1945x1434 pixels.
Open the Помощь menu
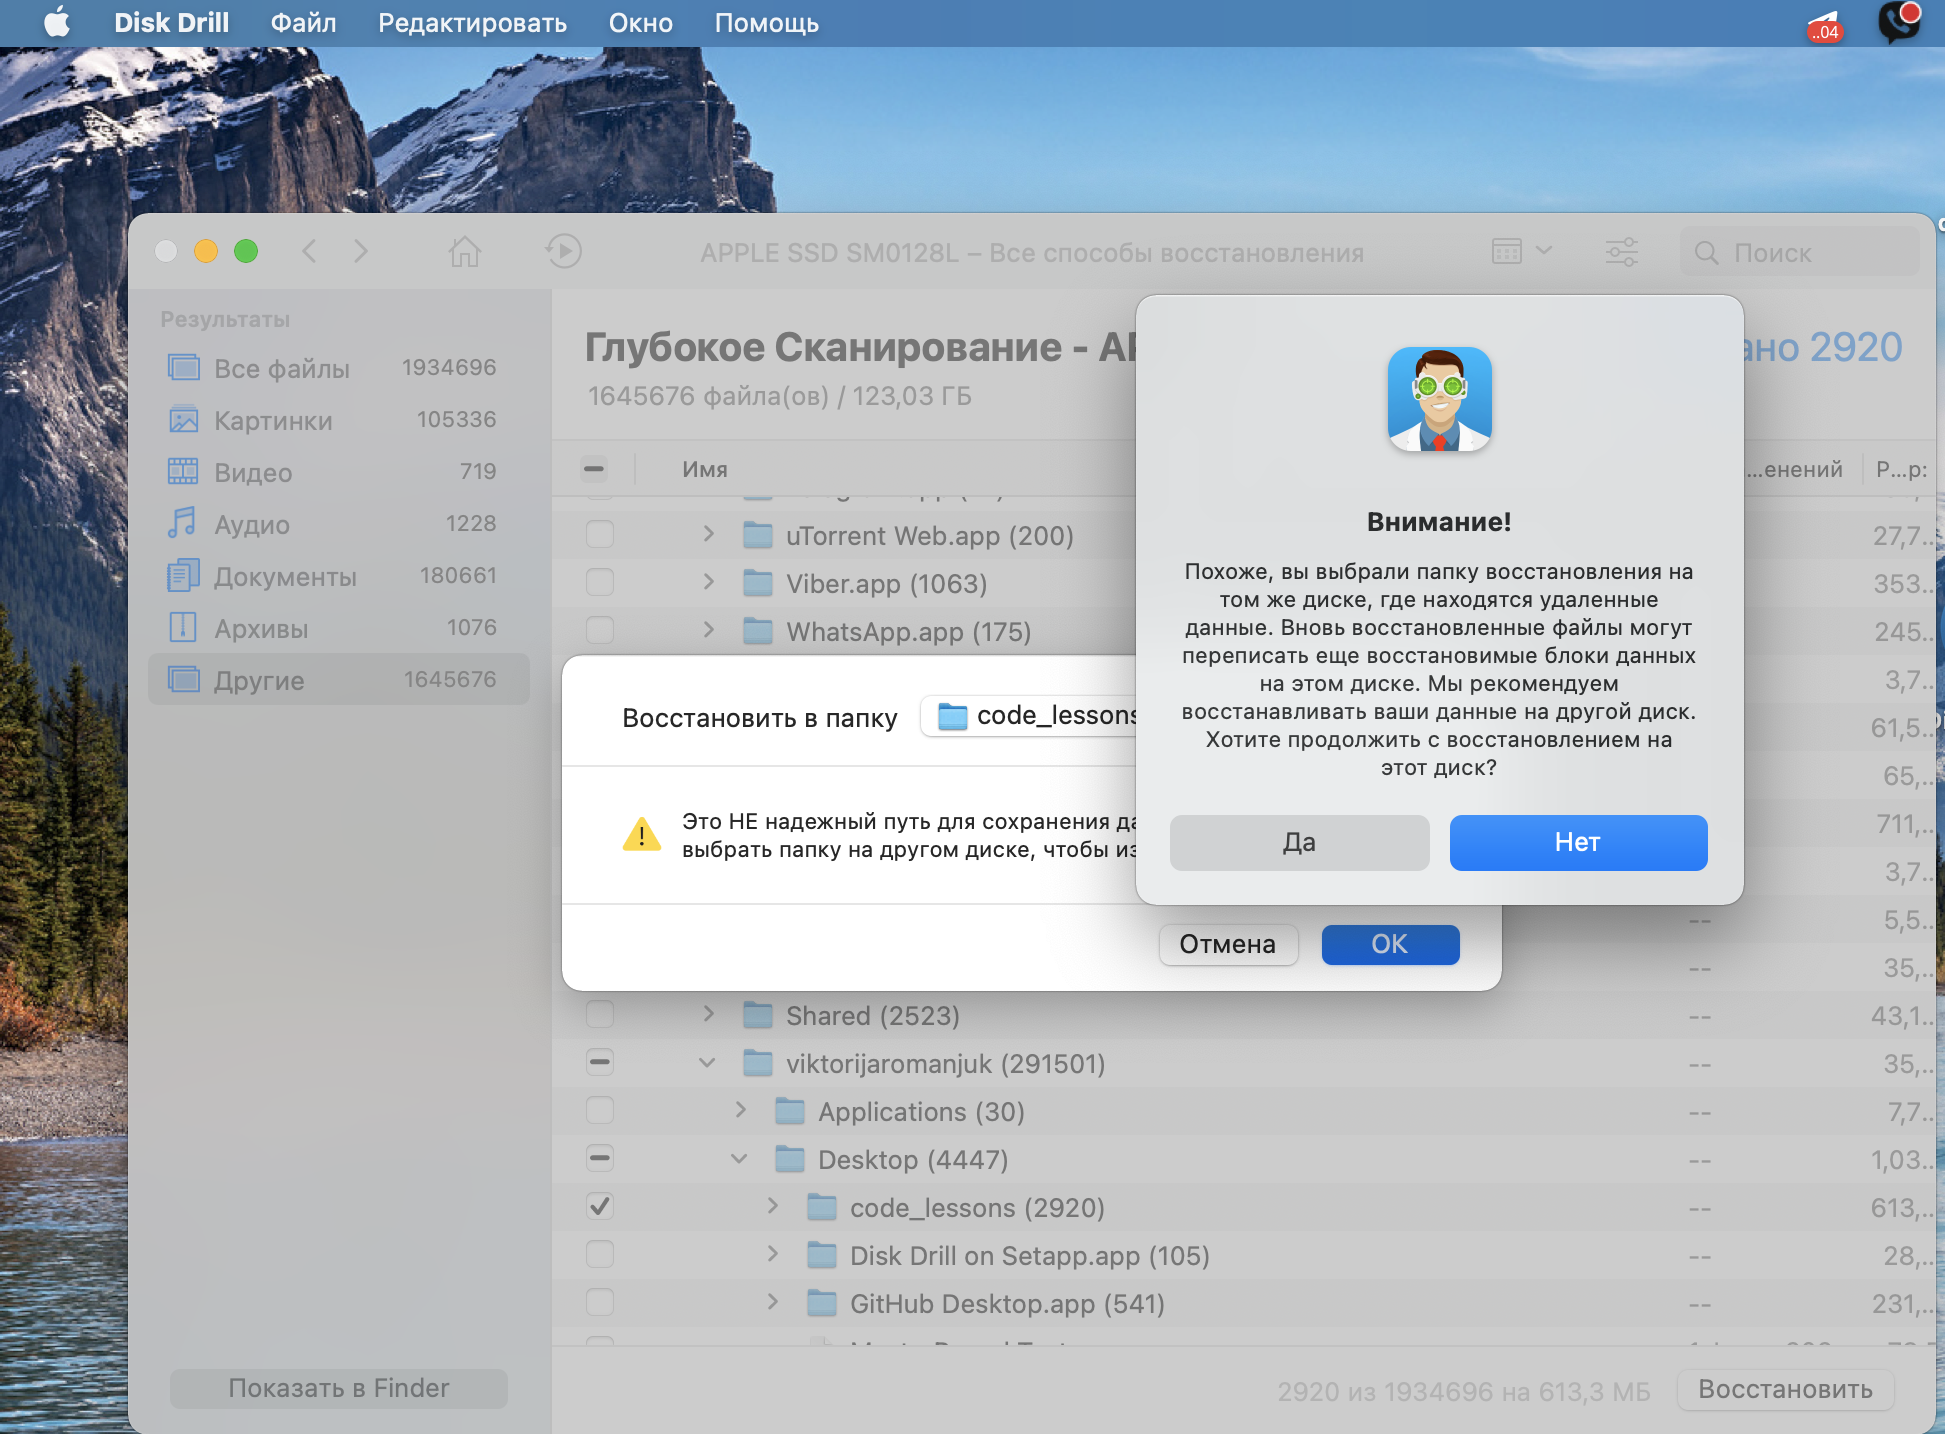click(766, 23)
